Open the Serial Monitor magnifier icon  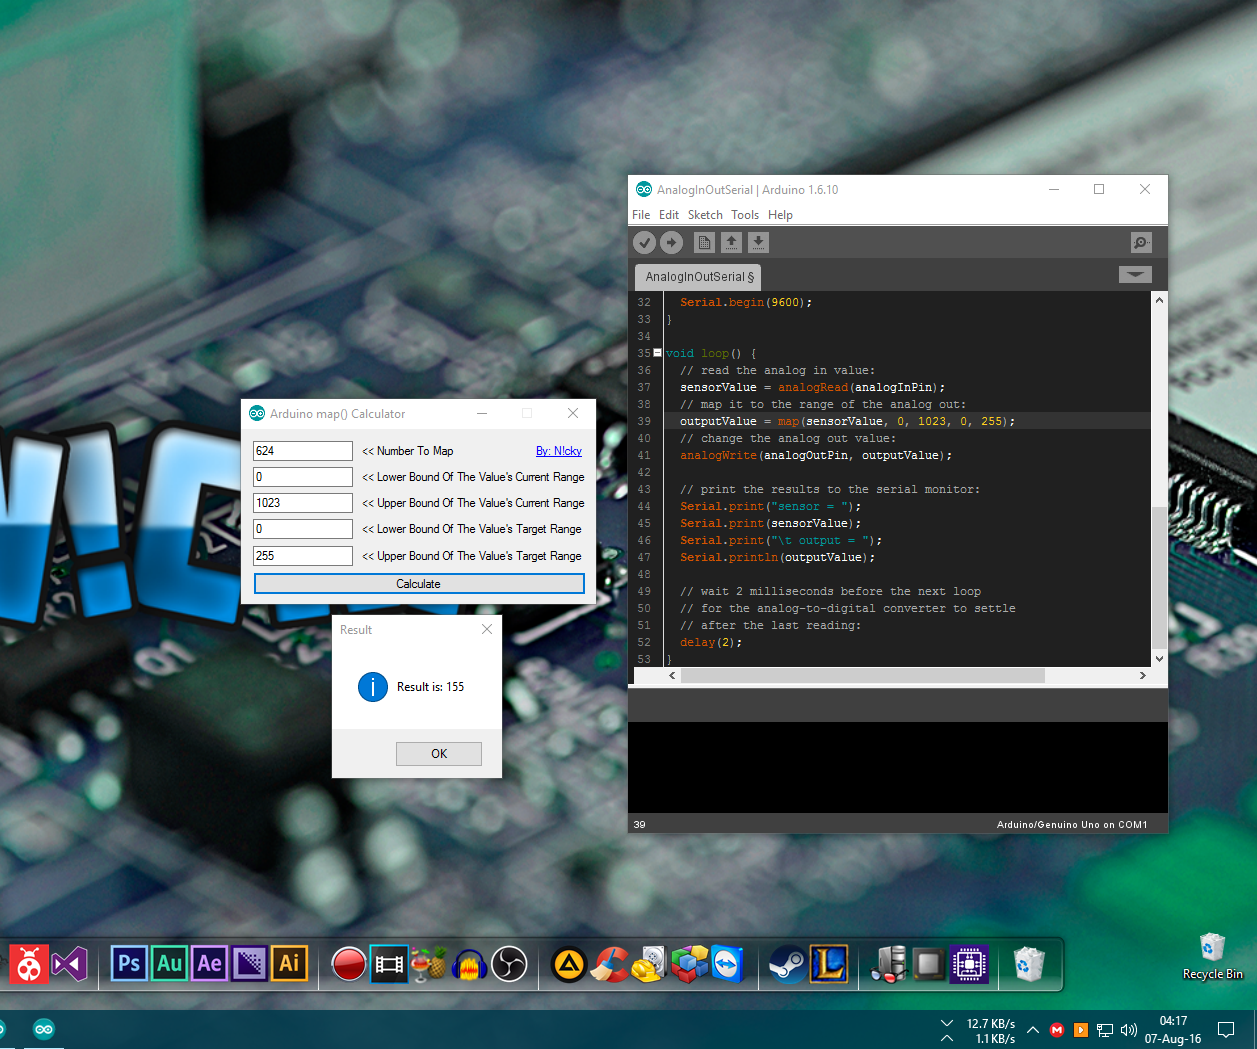1140,242
